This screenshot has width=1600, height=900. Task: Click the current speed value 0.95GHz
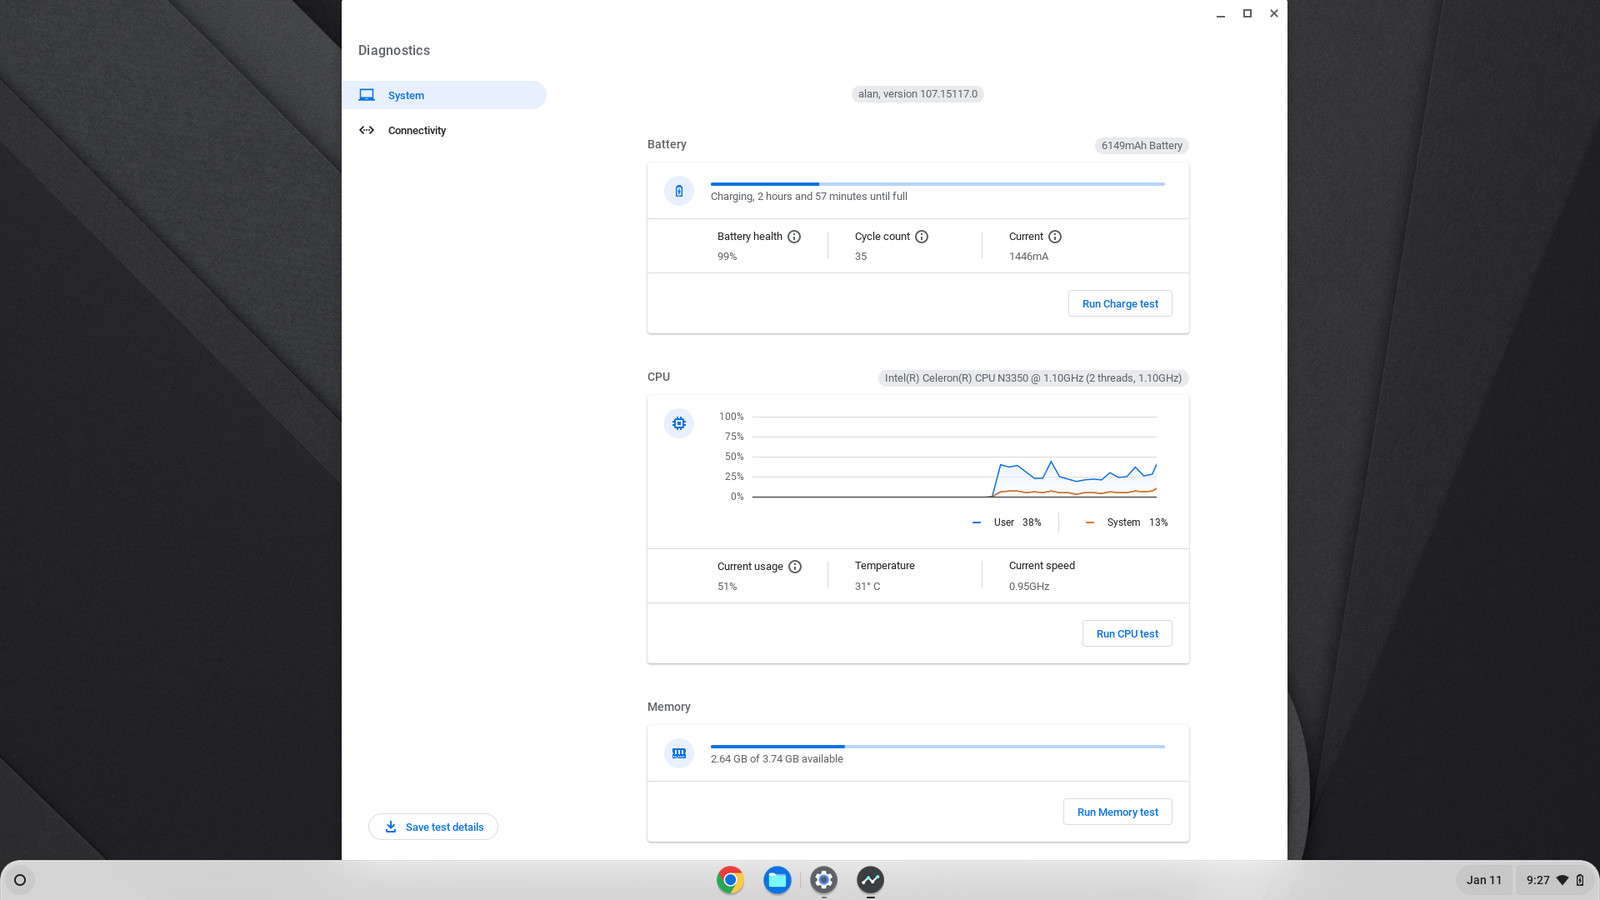[x=1029, y=587]
